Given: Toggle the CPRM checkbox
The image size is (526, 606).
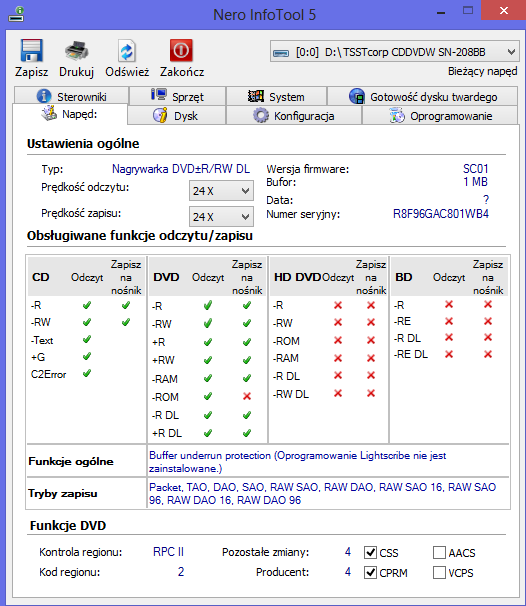Looking at the screenshot, I should pos(371,572).
